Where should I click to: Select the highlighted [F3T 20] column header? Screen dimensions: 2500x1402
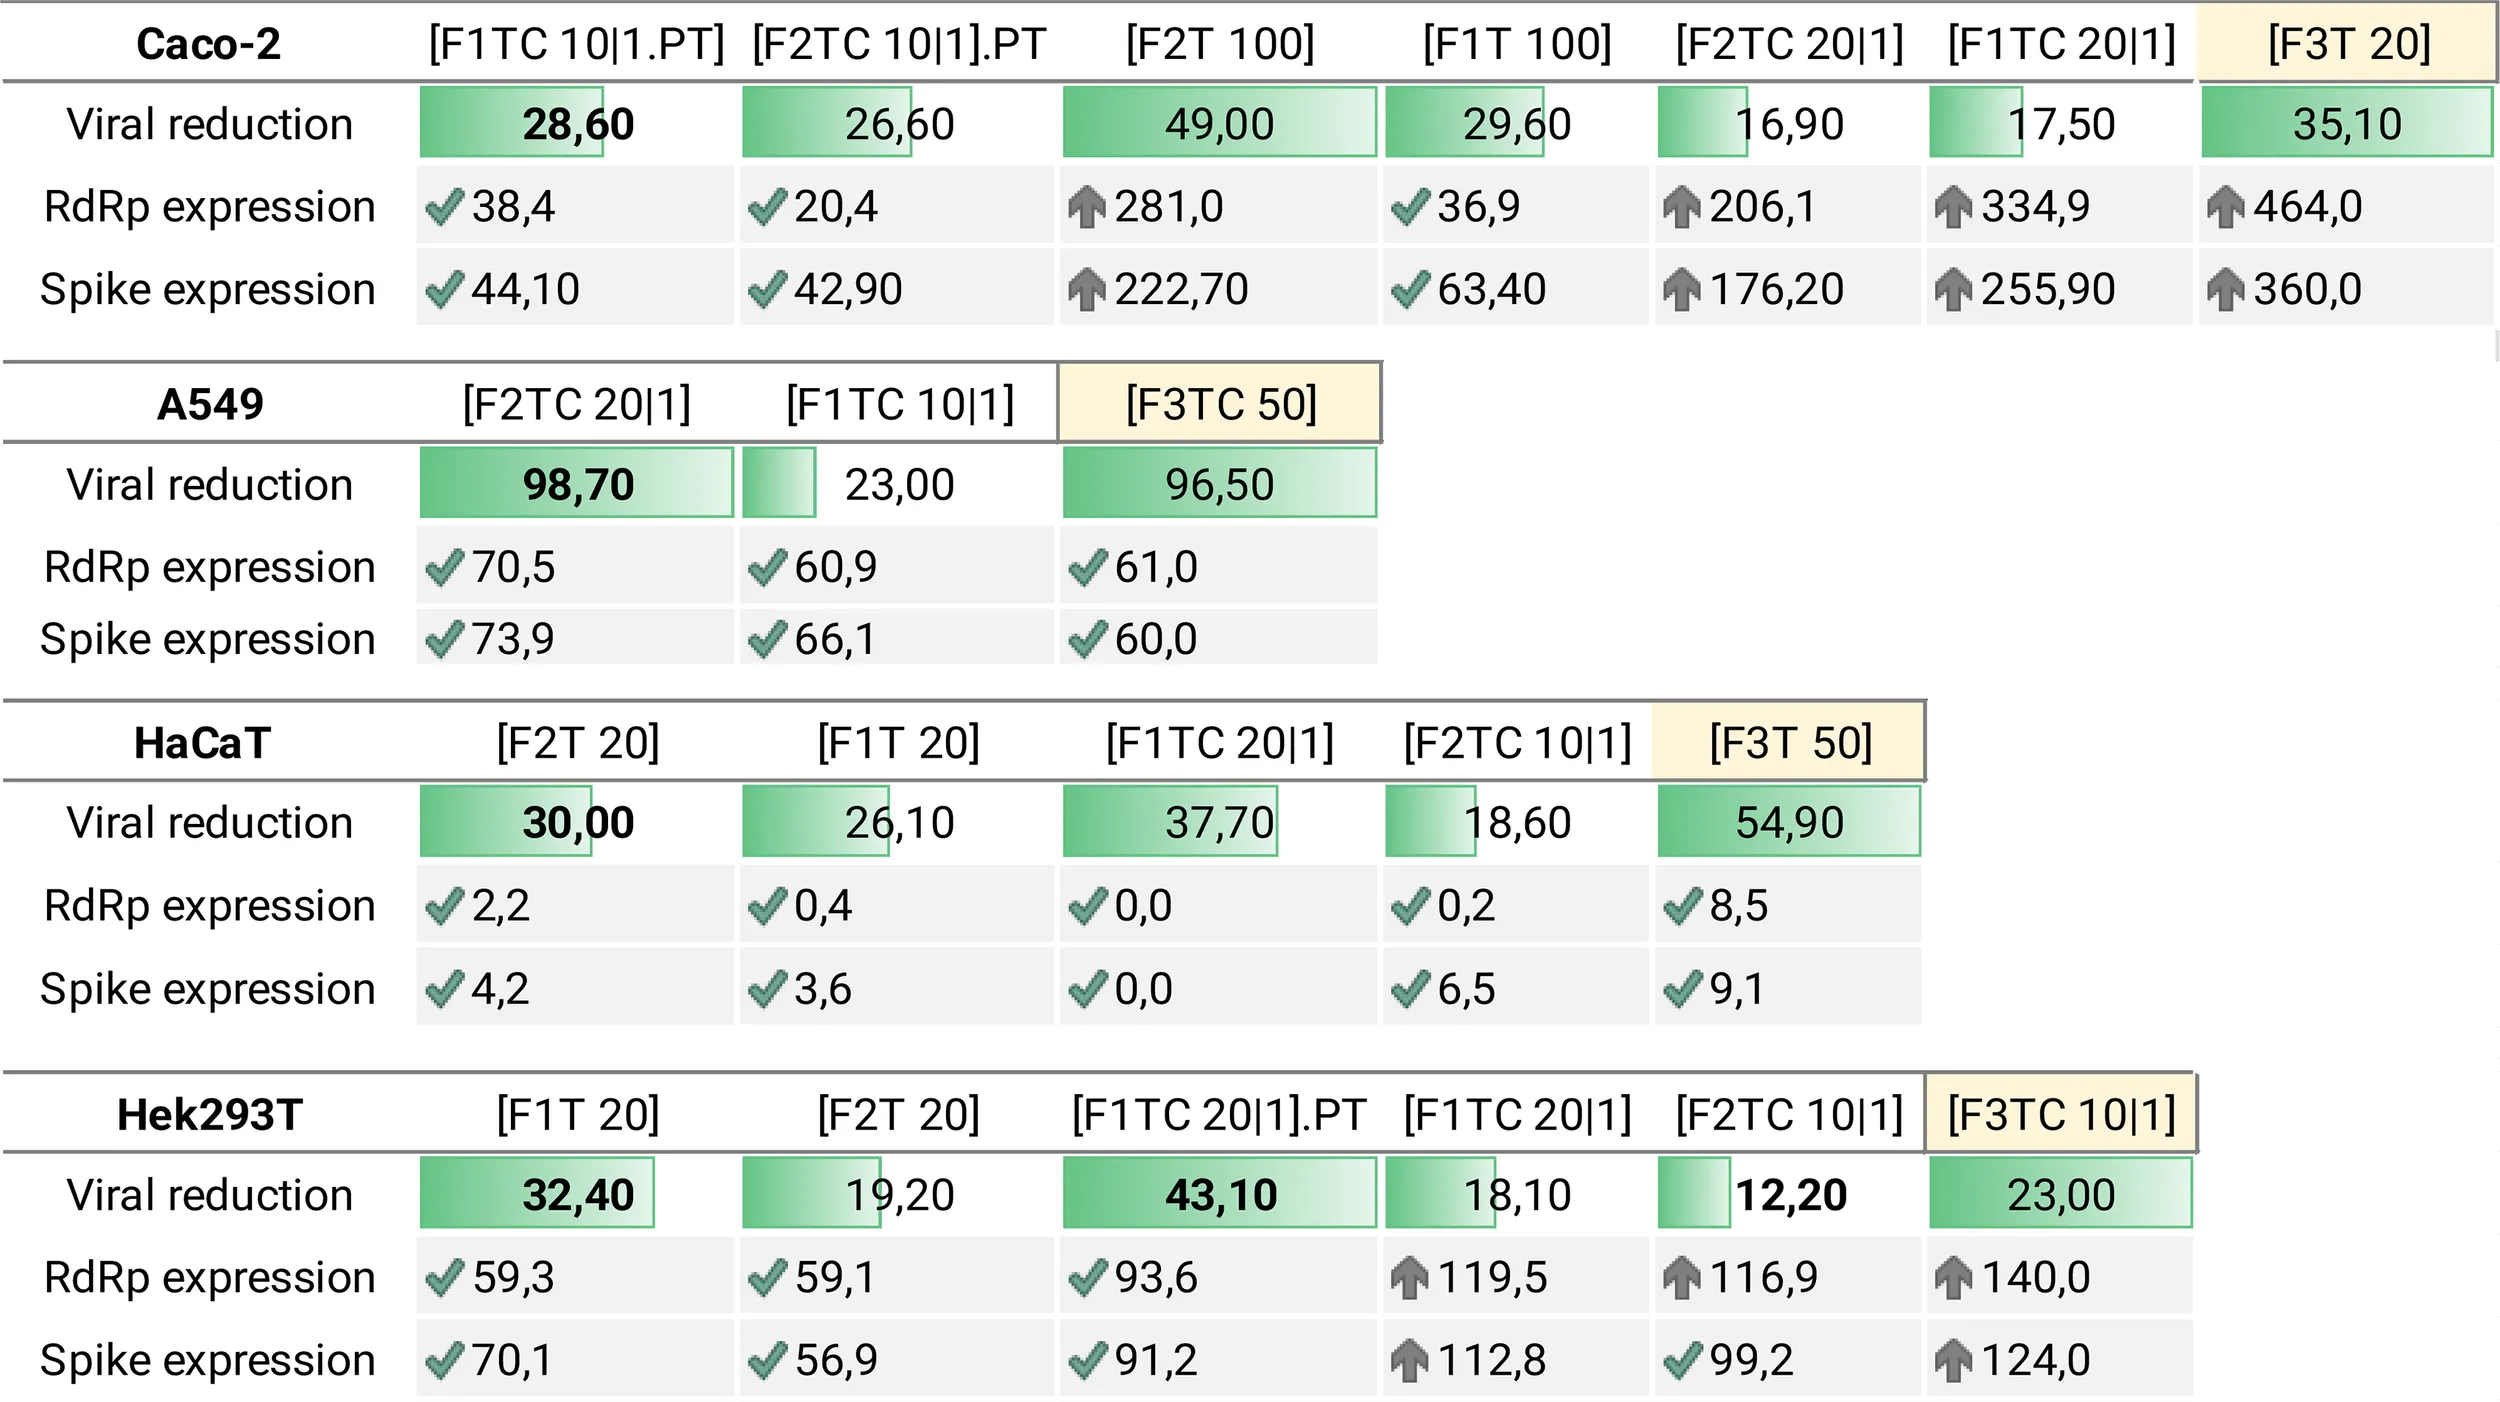click(x=2348, y=44)
